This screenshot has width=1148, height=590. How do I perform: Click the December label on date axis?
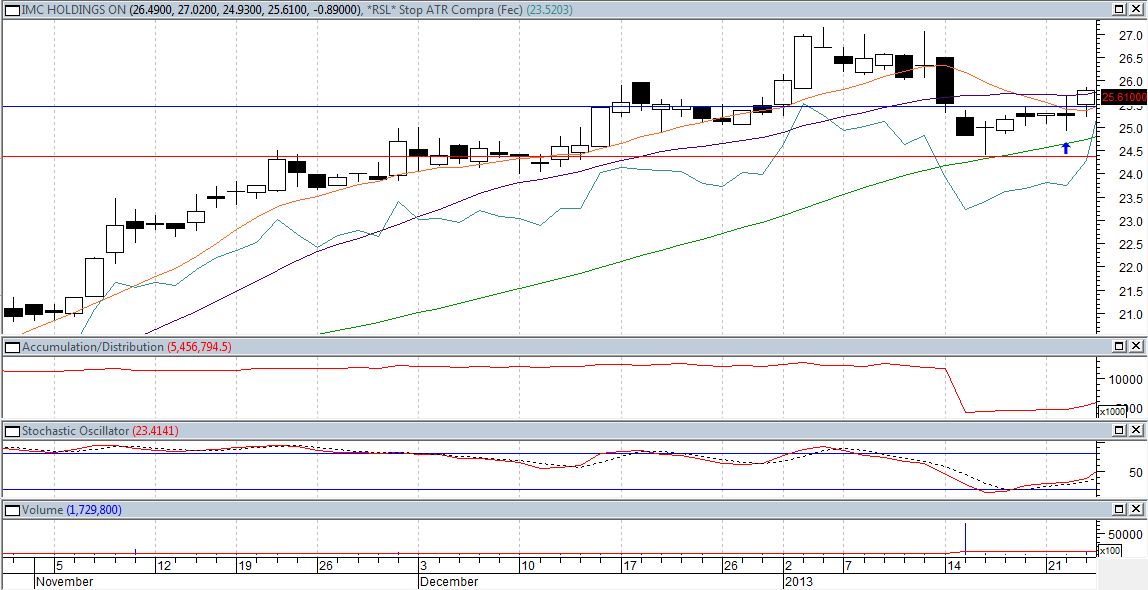448,581
